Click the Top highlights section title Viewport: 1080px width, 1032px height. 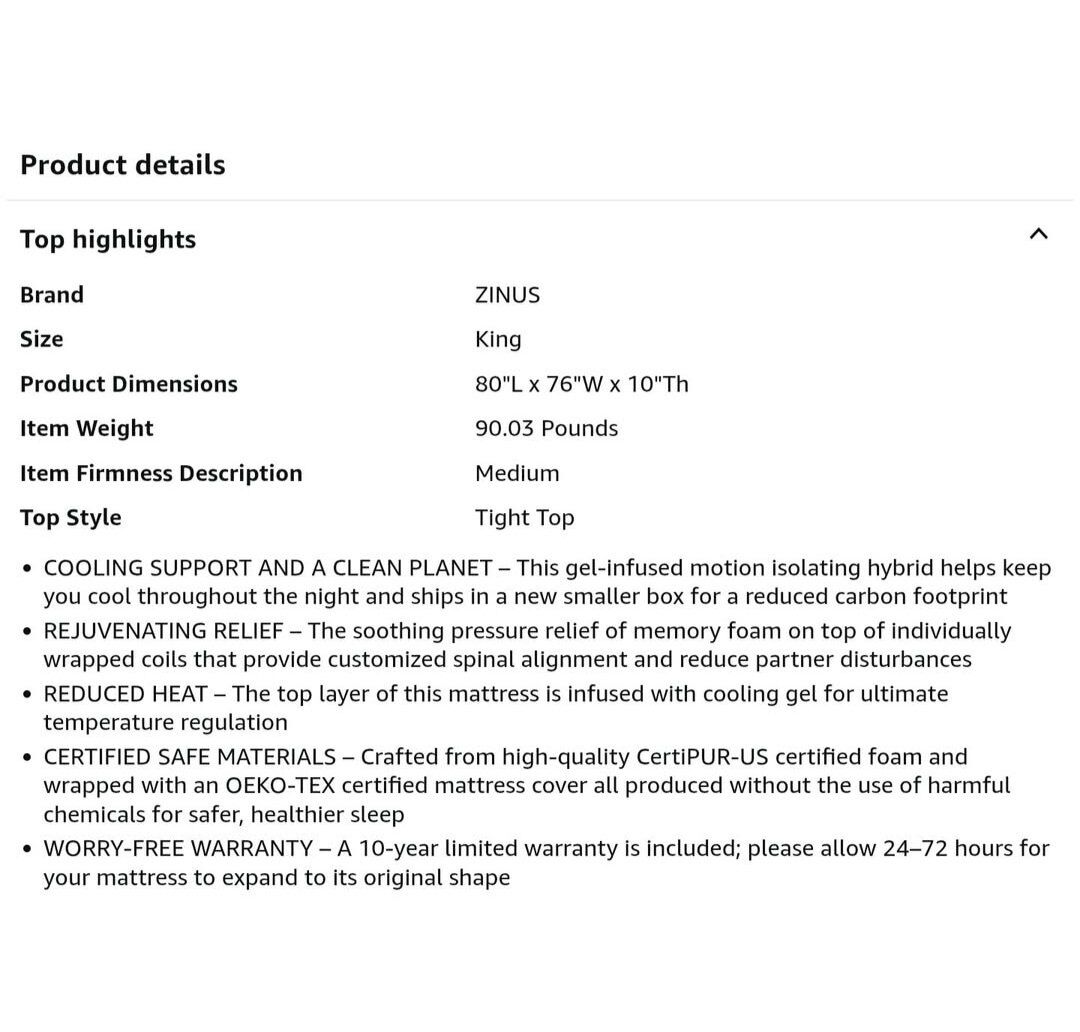pyautogui.click(x=108, y=239)
